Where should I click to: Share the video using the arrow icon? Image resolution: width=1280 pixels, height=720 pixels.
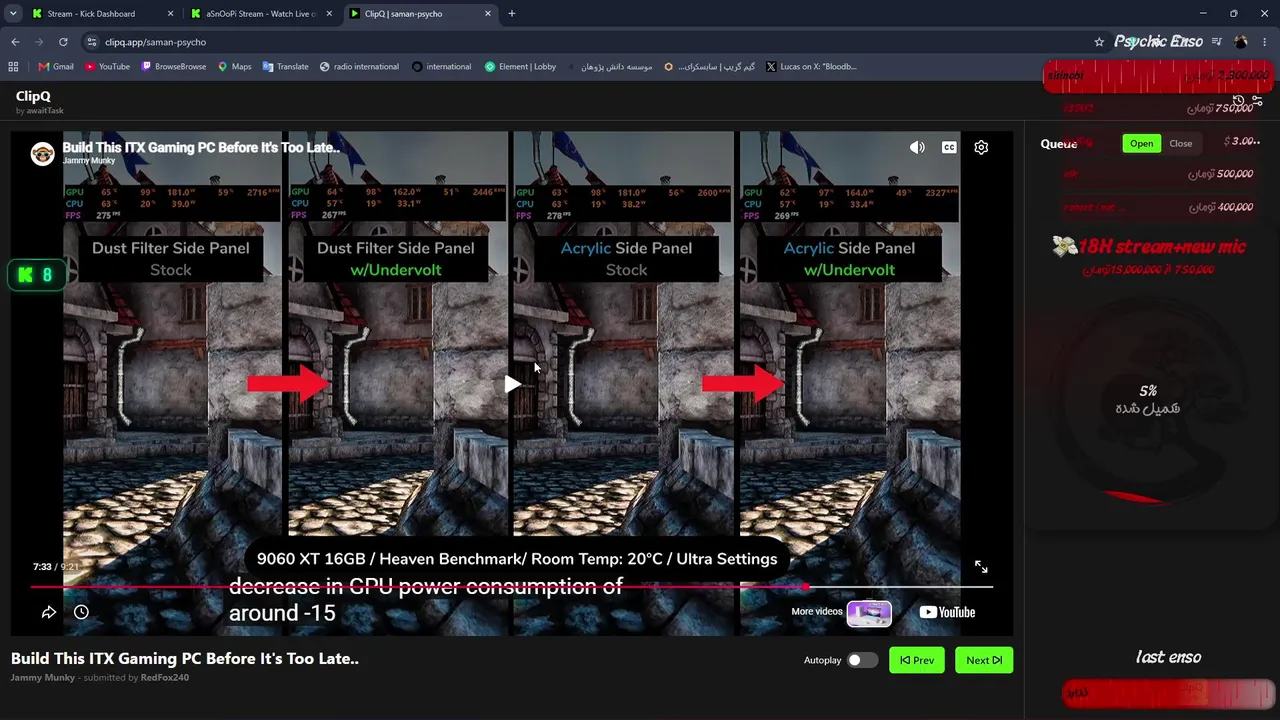point(48,612)
